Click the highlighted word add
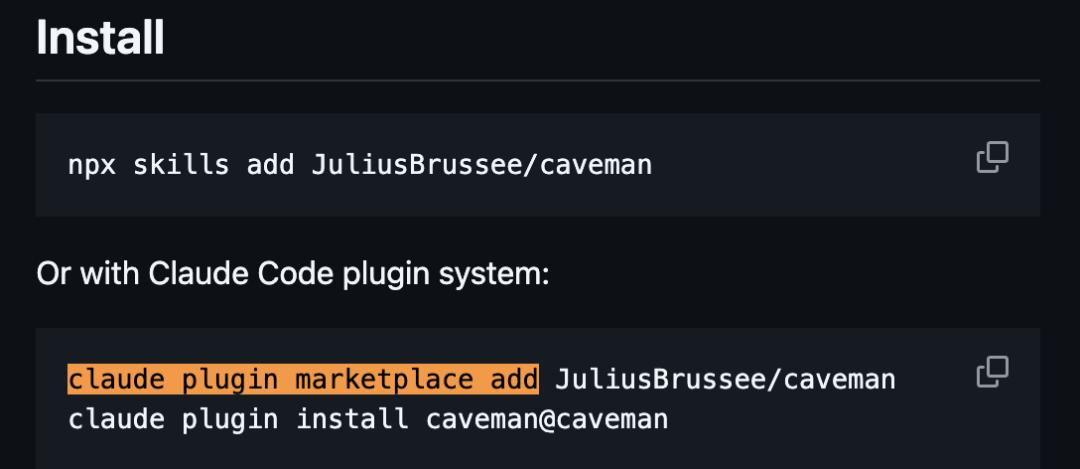The height and width of the screenshot is (469, 1080). click(514, 380)
